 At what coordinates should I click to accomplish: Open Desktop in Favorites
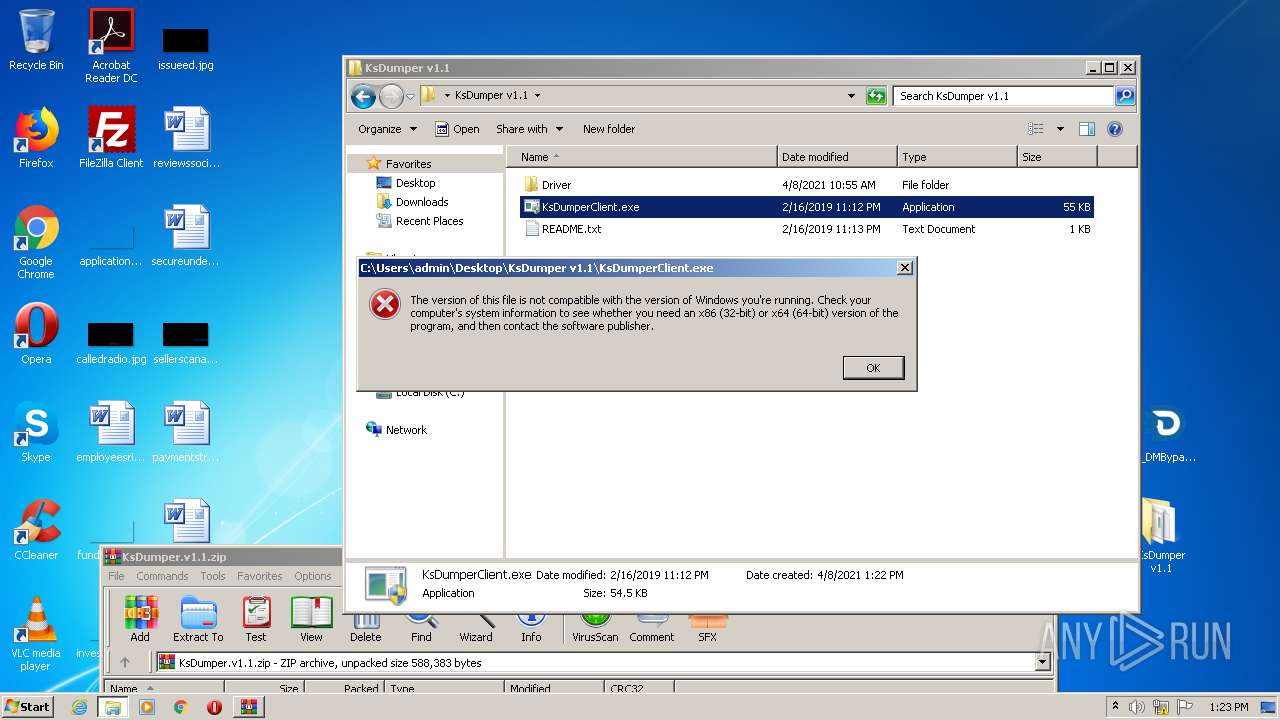(415, 183)
